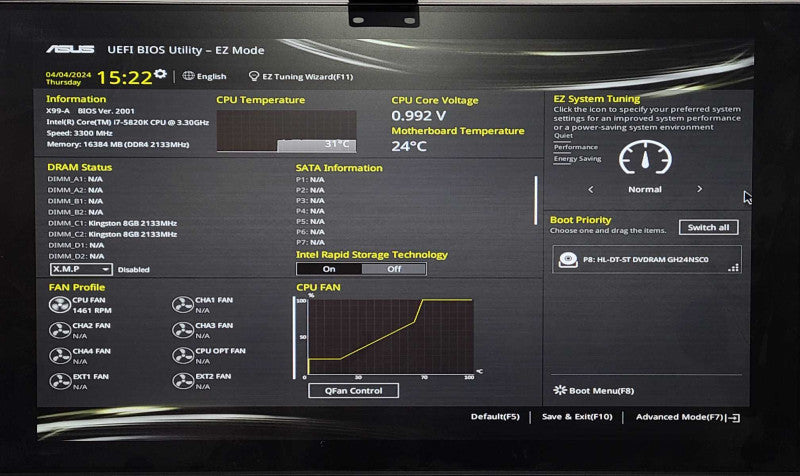
Task: Click the Boot Menu snowflake icon
Action: (x=560, y=390)
